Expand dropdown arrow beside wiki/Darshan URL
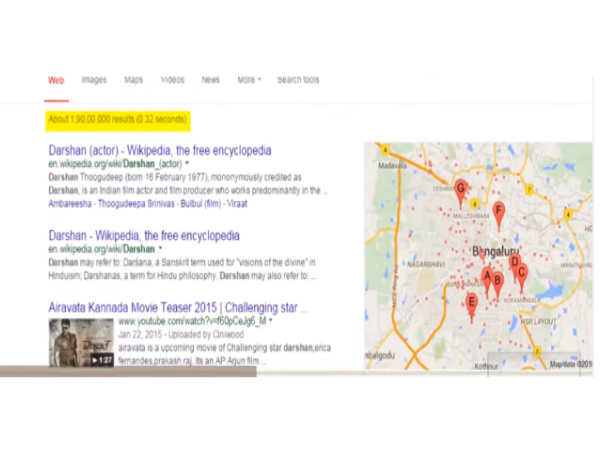The image size is (600, 450). [160, 249]
